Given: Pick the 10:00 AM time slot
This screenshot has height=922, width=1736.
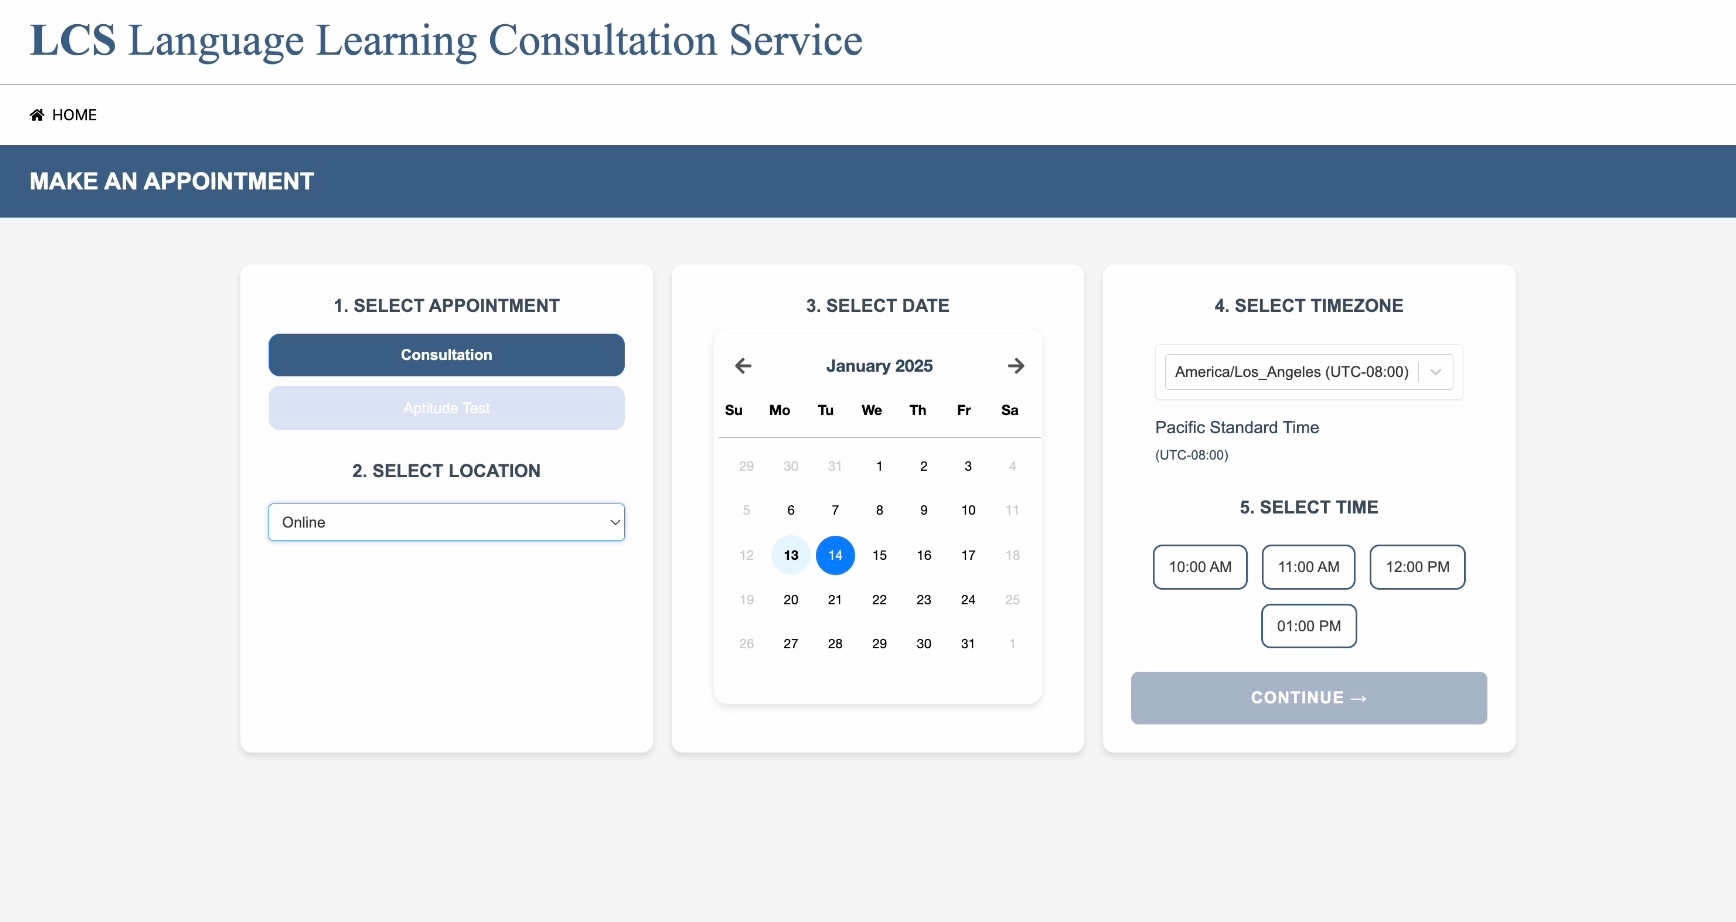Looking at the screenshot, I should click(x=1200, y=567).
